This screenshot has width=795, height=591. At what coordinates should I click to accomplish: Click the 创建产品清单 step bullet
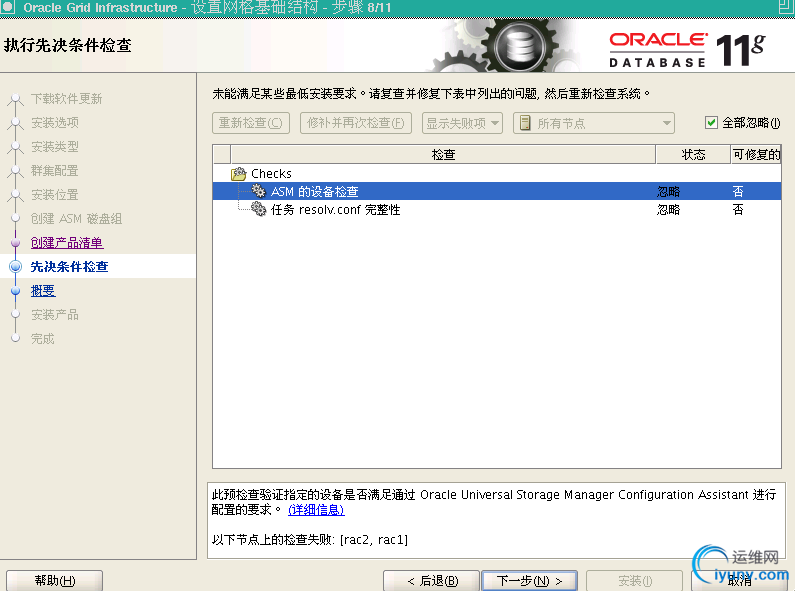click(x=16, y=242)
